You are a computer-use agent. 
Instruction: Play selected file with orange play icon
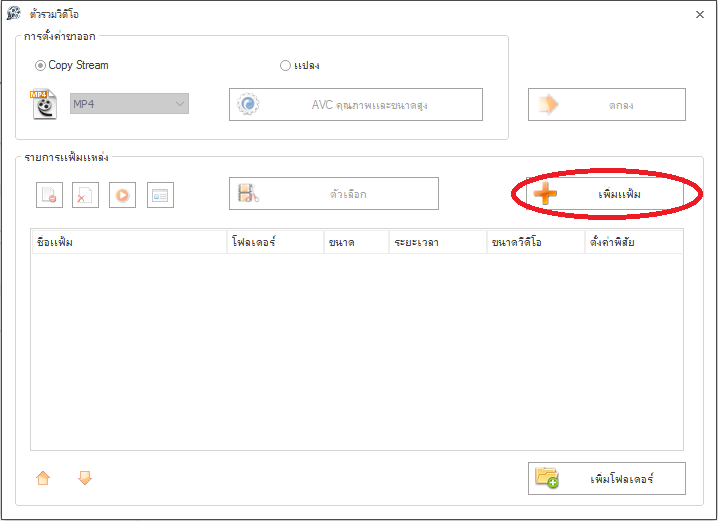[x=122, y=195]
